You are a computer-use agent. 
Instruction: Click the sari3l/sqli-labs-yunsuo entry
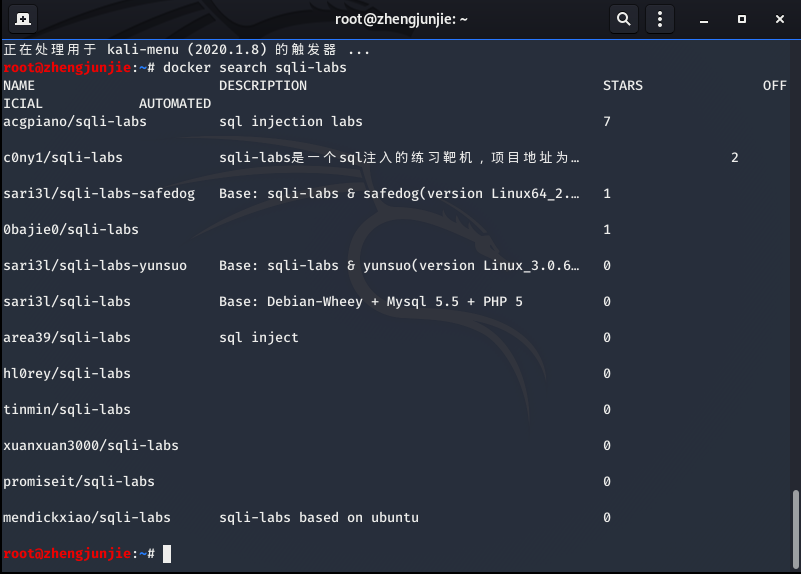click(x=95, y=265)
